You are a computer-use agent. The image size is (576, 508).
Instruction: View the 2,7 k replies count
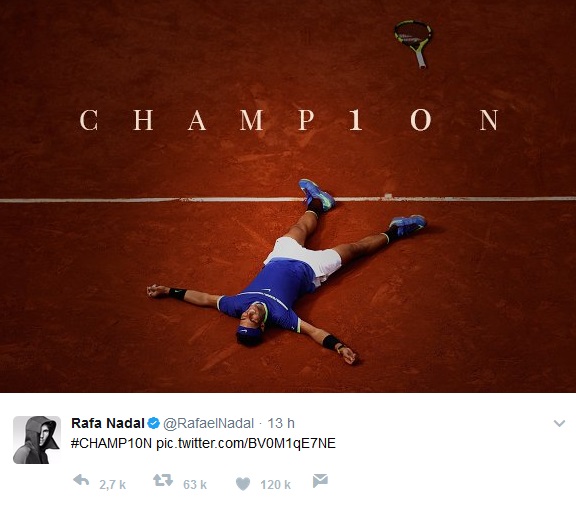[x=112, y=485]
